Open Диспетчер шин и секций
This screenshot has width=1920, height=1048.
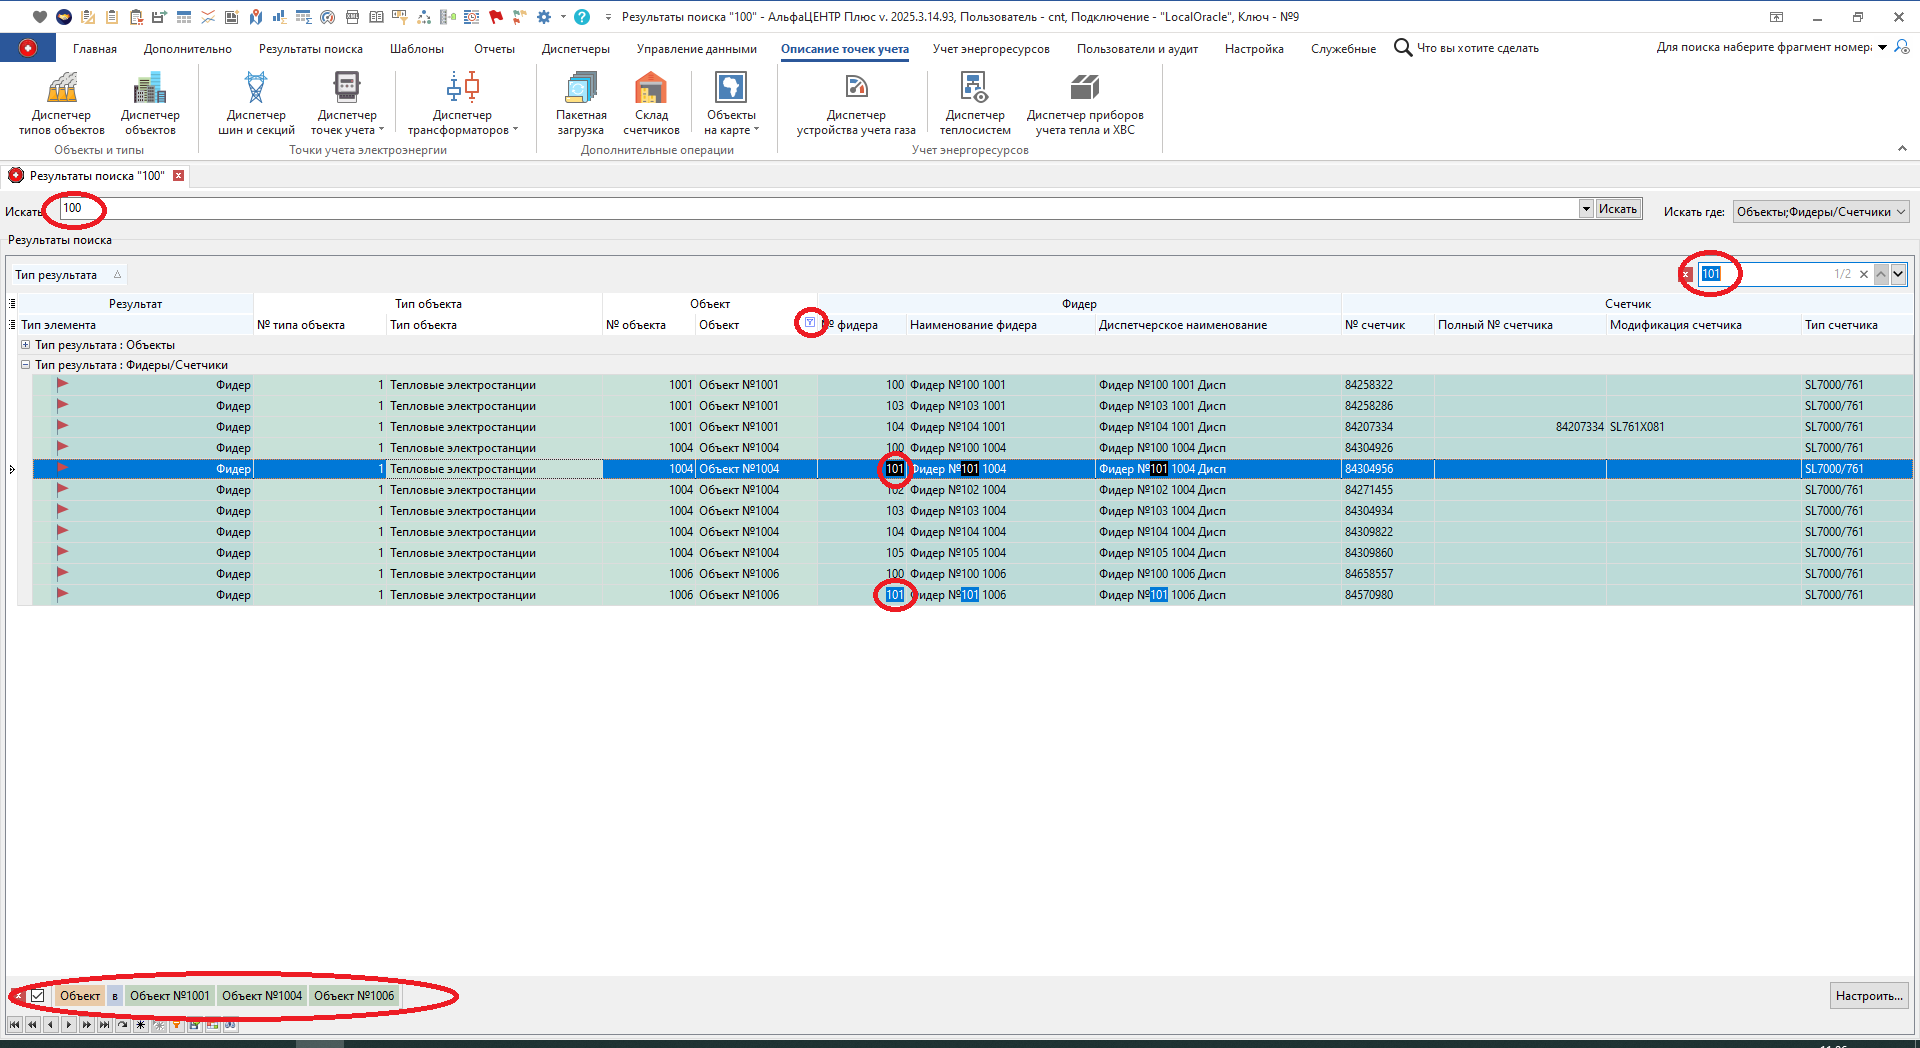pos(256,104)
